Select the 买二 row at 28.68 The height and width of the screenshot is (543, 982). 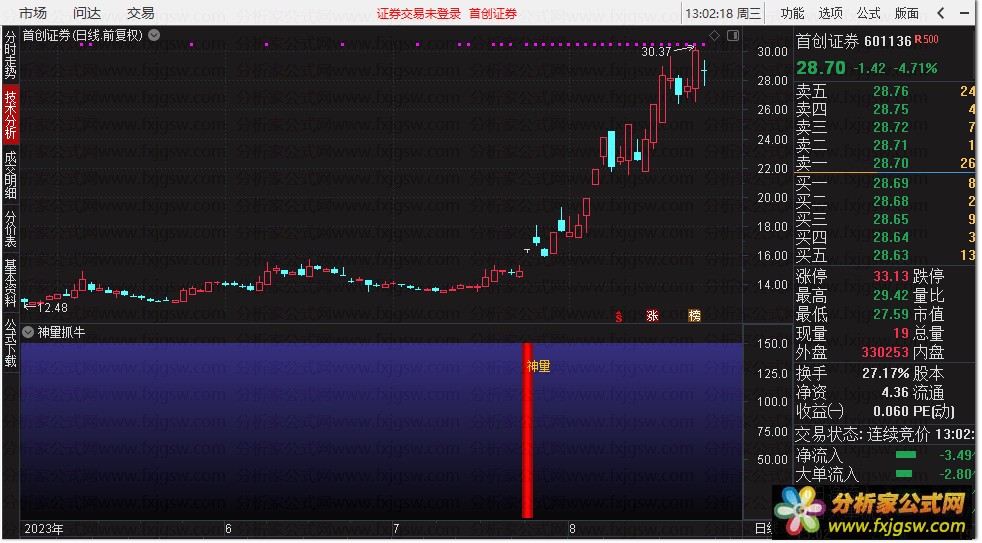click(x=885, y=201)
